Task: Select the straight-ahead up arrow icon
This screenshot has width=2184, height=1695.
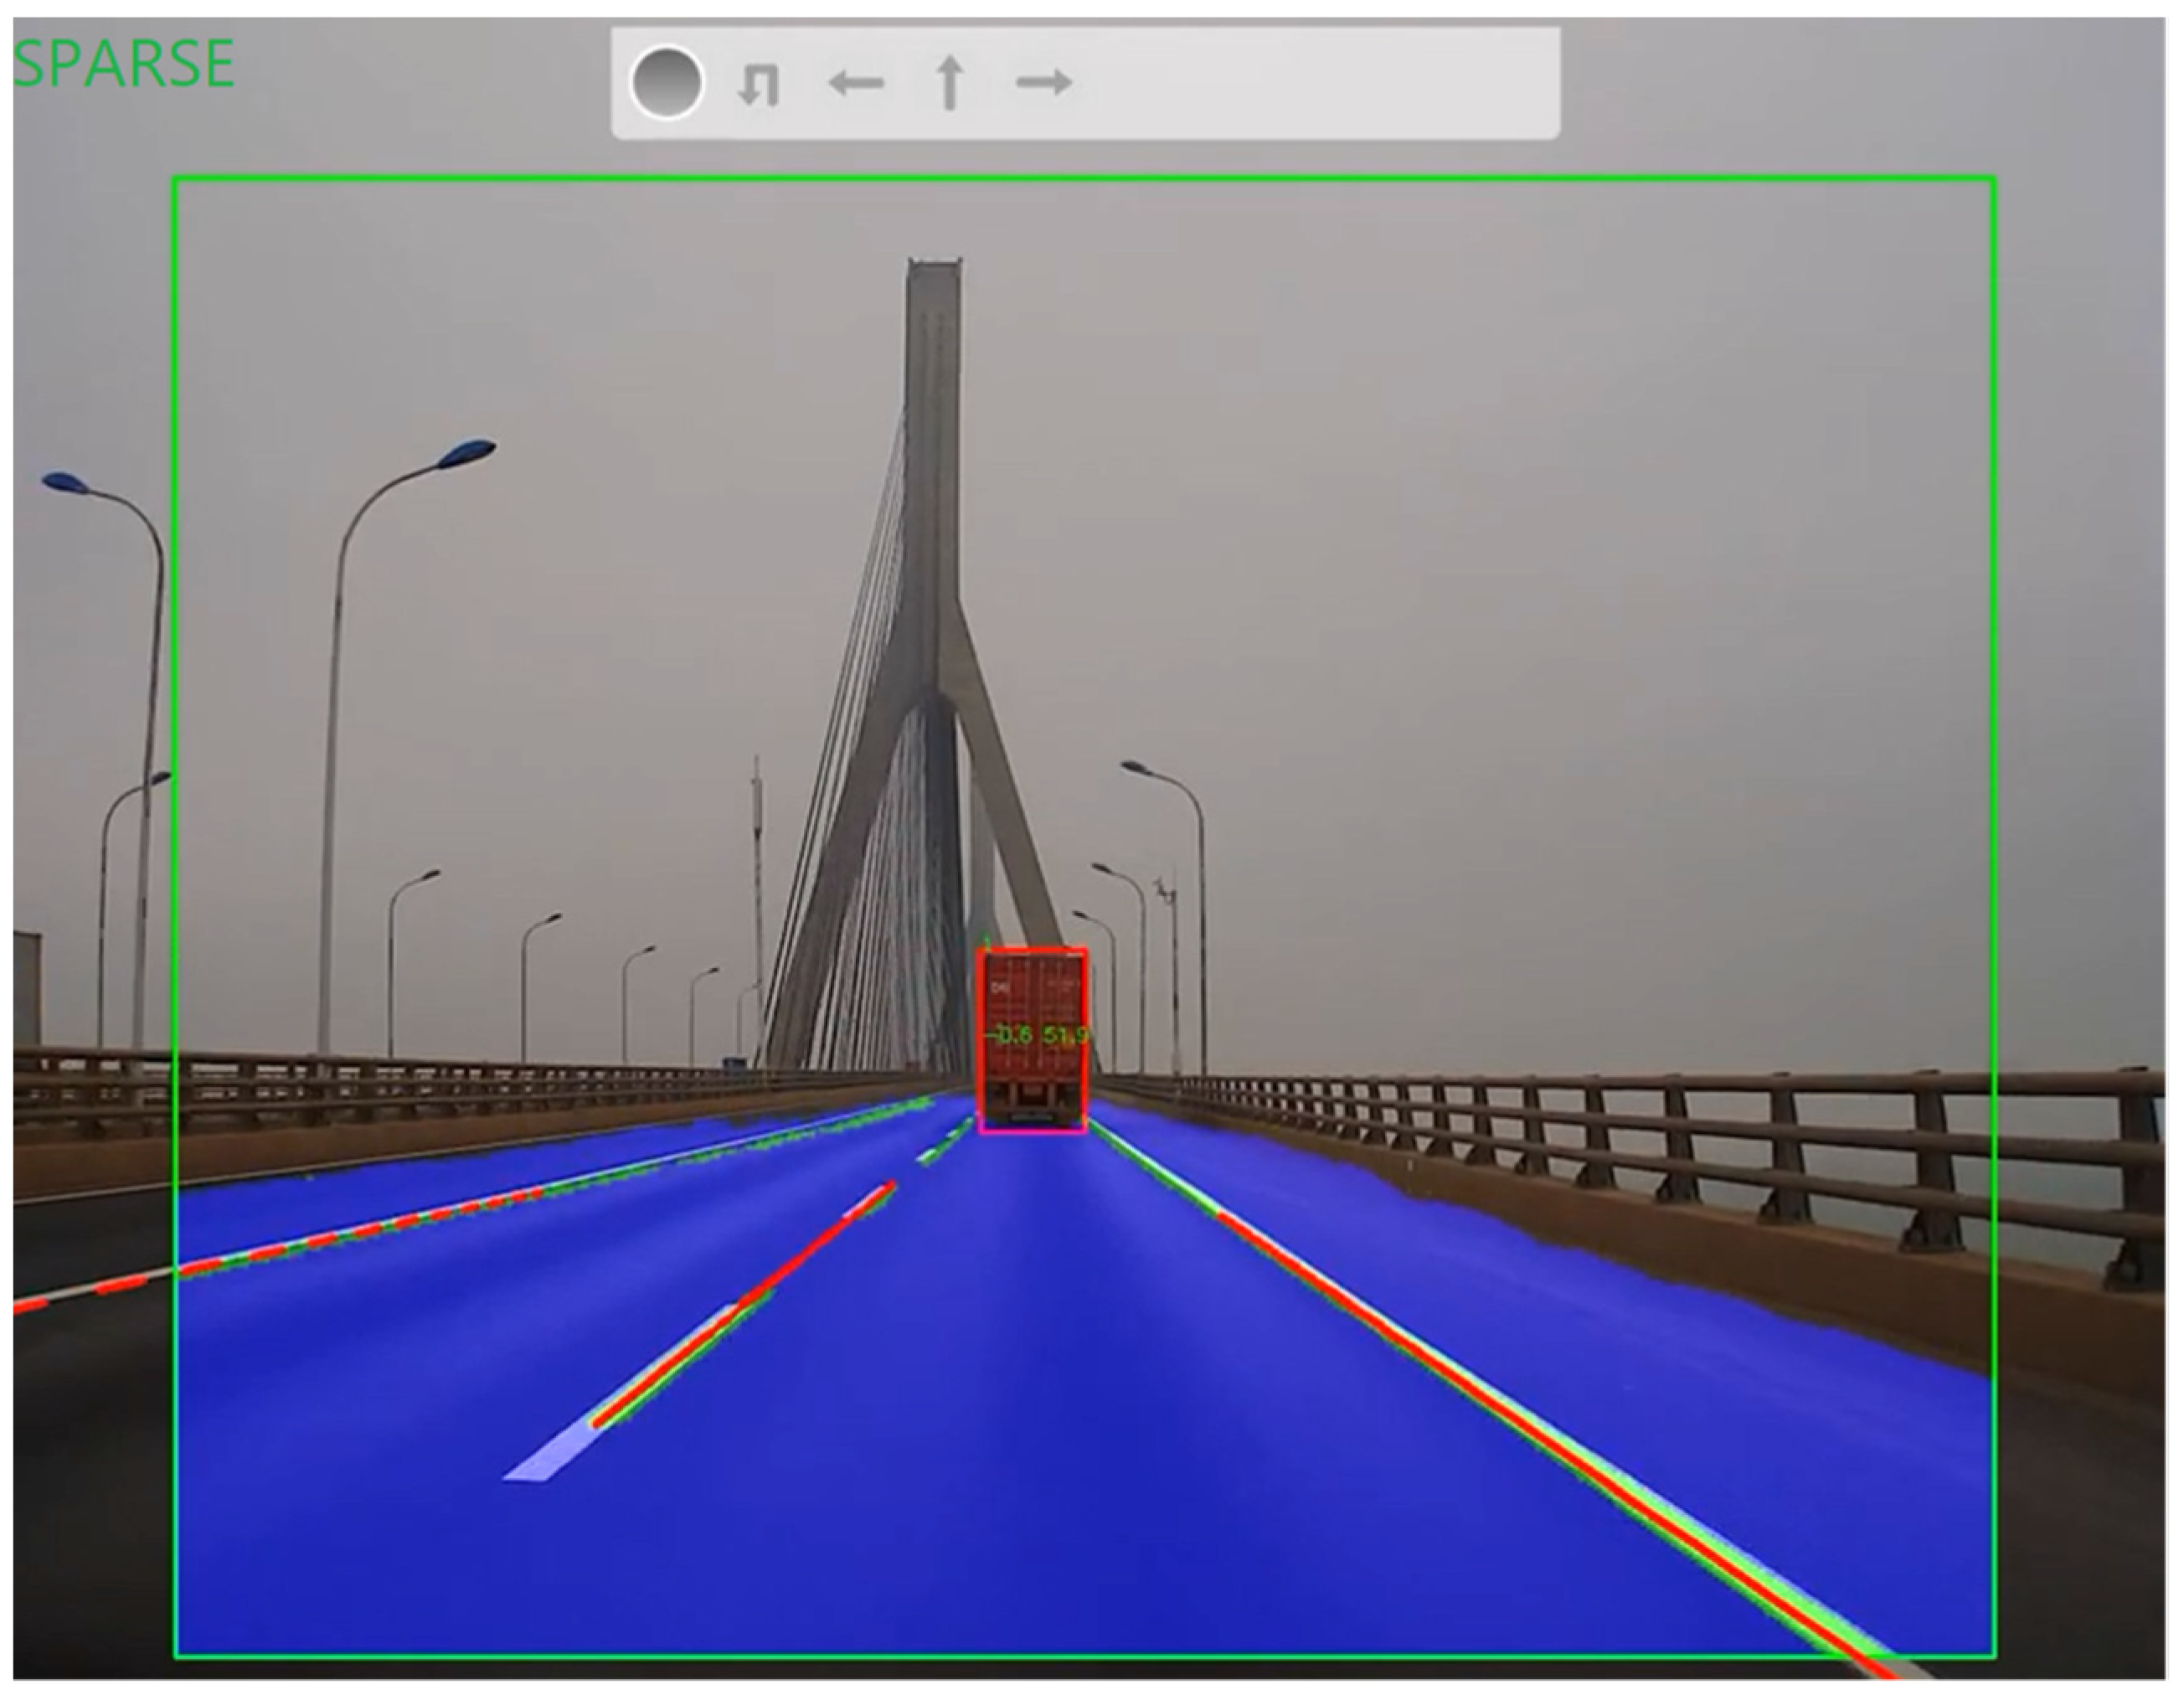Action: (949, 82)
